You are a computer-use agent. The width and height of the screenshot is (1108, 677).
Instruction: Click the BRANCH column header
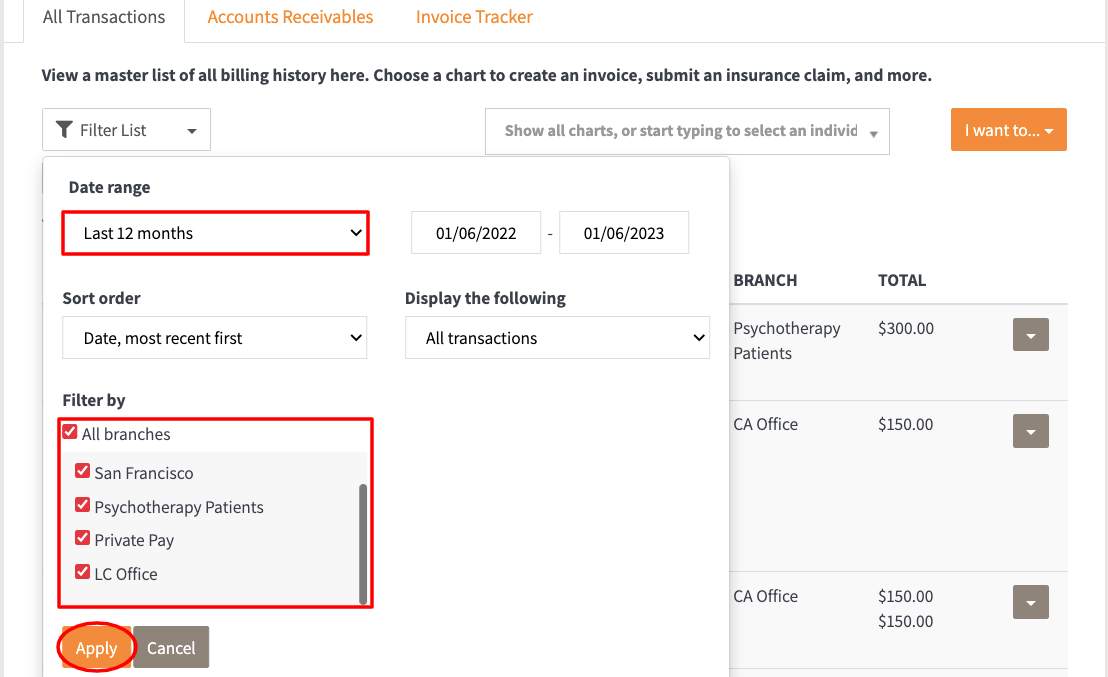coord(765,281)
